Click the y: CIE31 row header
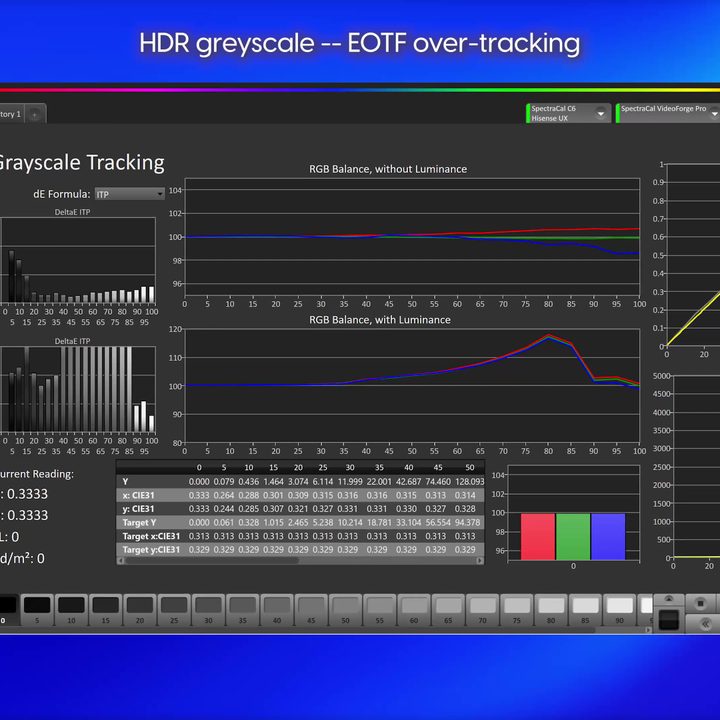 coord(138,509)
